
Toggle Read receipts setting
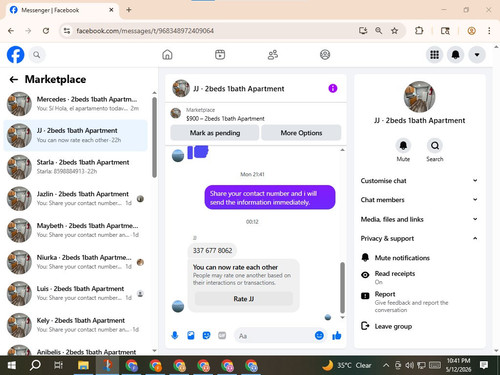pyautogui.click(x=419, y=277)
